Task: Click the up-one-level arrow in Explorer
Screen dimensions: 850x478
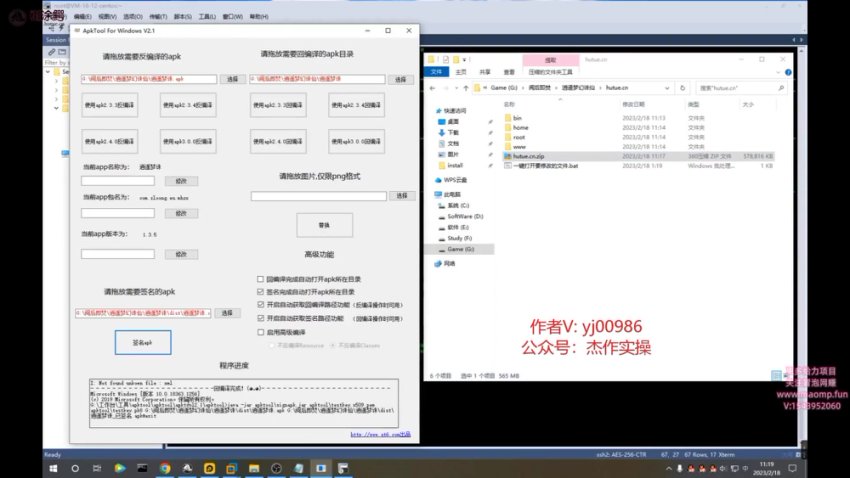Action: 465,88
